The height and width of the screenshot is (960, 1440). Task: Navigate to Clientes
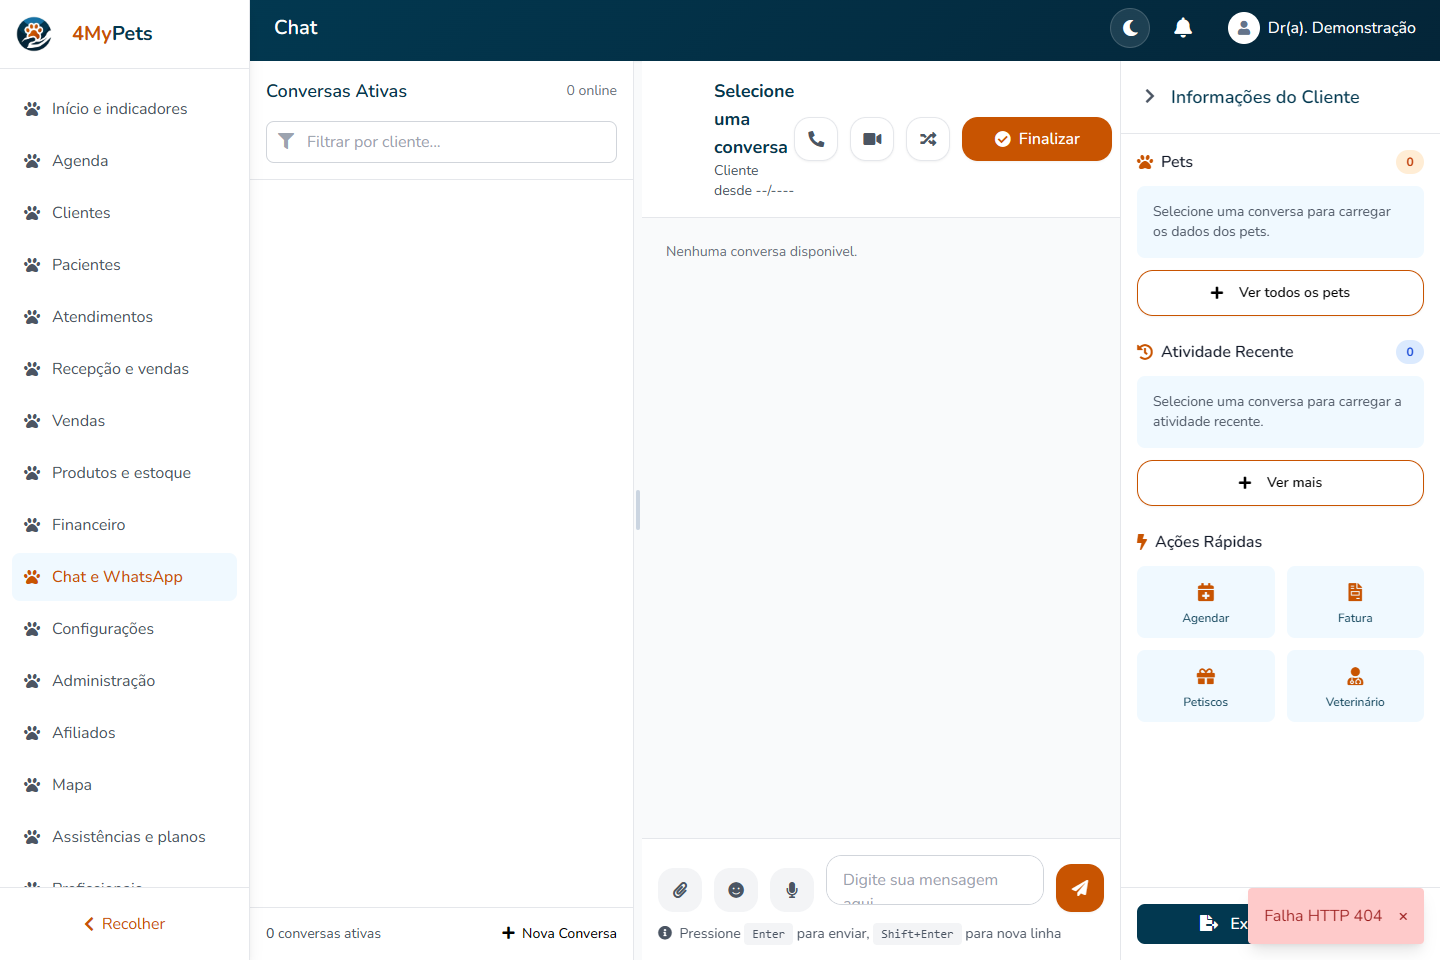pos(124,213)
